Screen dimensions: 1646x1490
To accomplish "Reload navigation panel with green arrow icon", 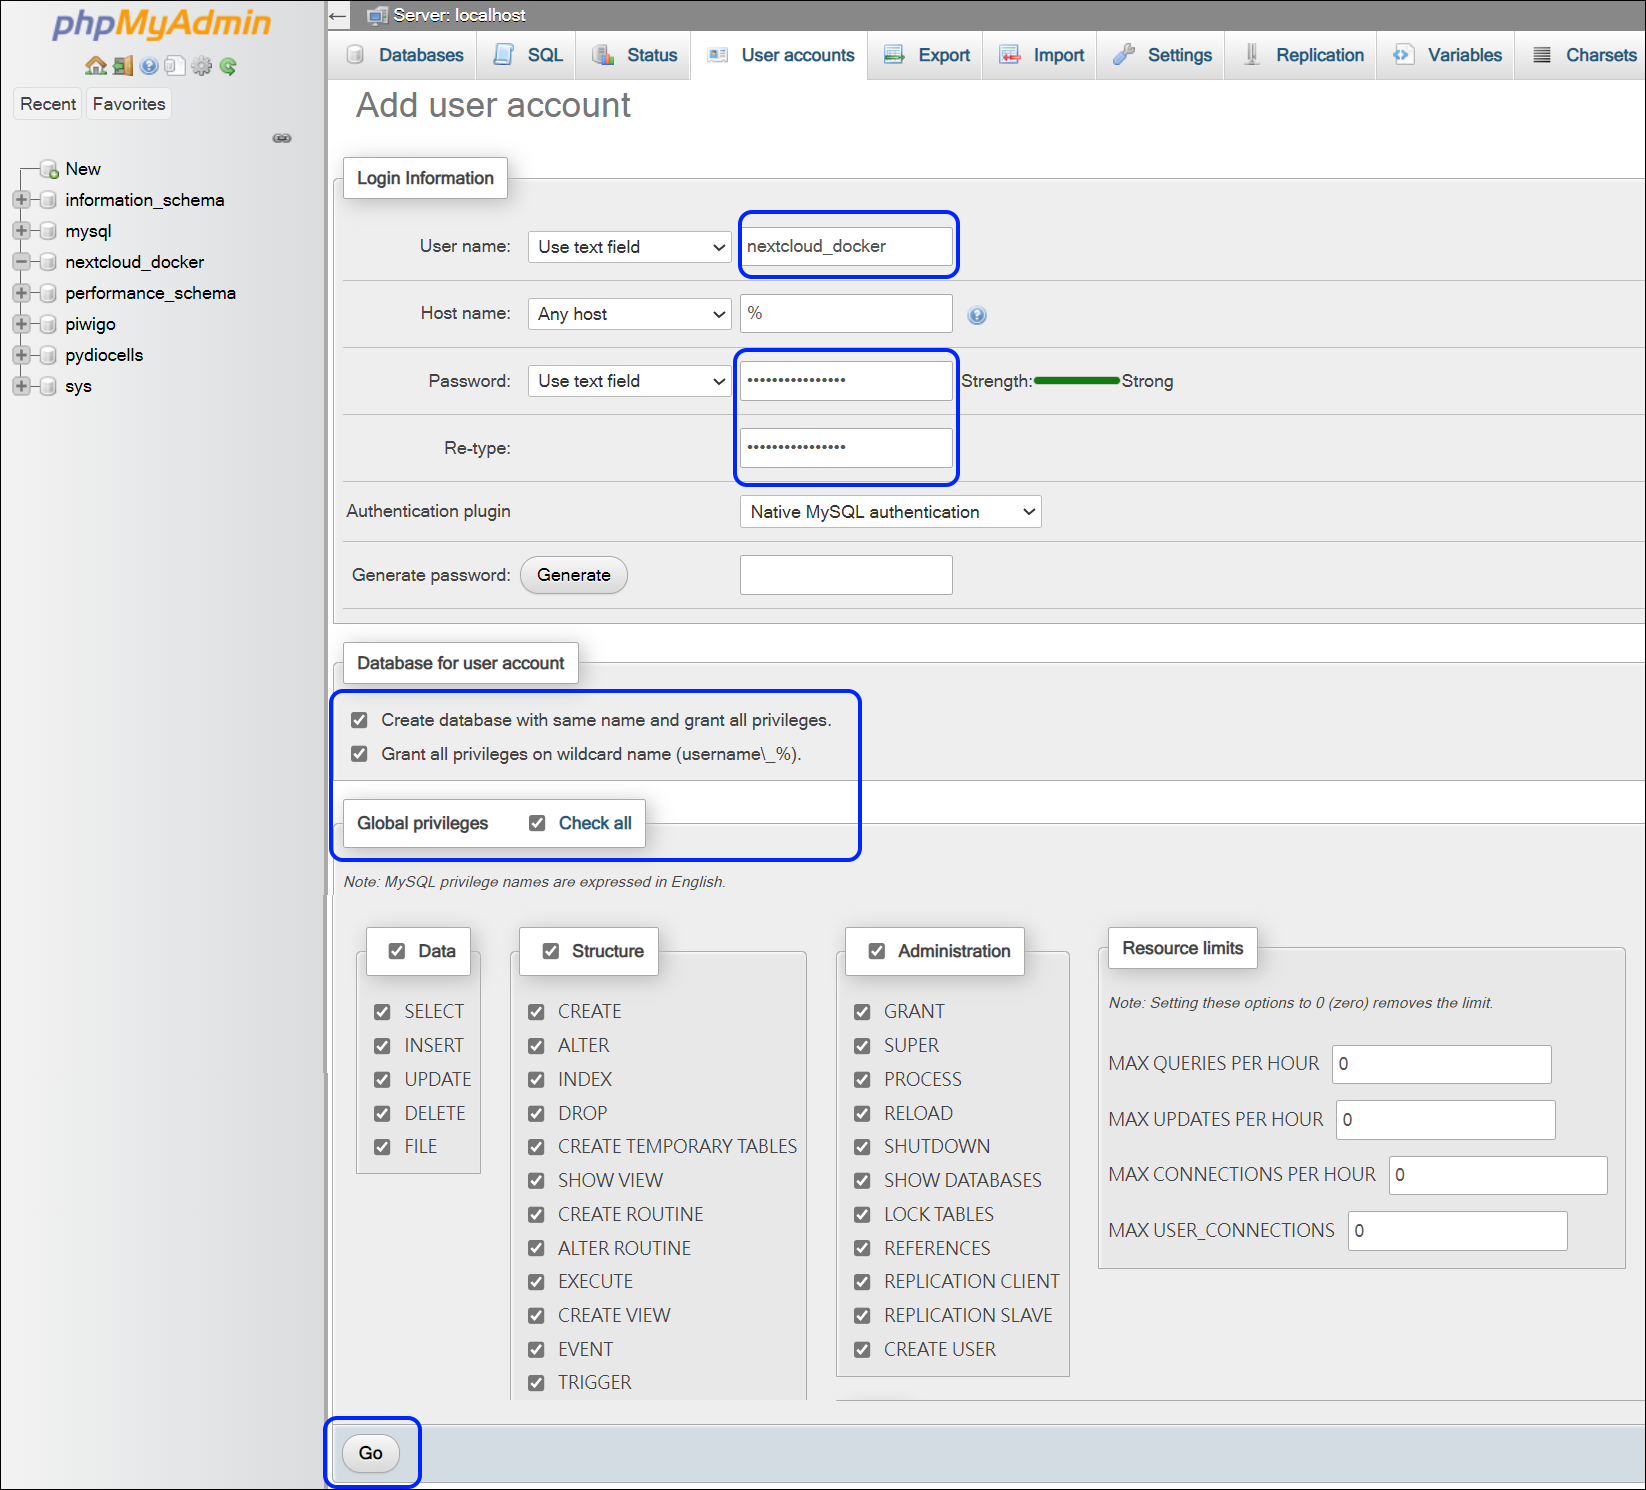I will (x=228, y=66).
